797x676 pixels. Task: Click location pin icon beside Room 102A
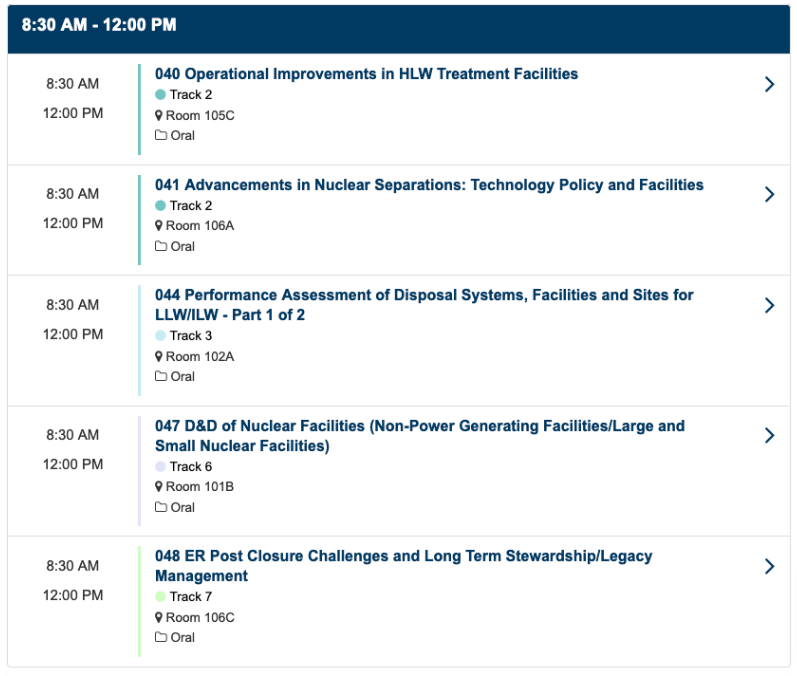159,357
